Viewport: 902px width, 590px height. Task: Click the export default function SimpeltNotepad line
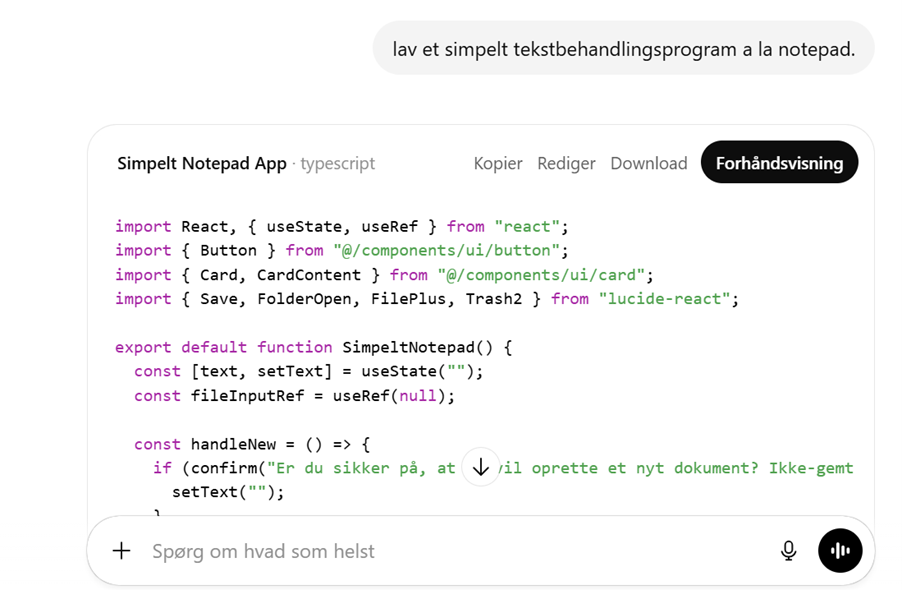(x=313, y=347)
